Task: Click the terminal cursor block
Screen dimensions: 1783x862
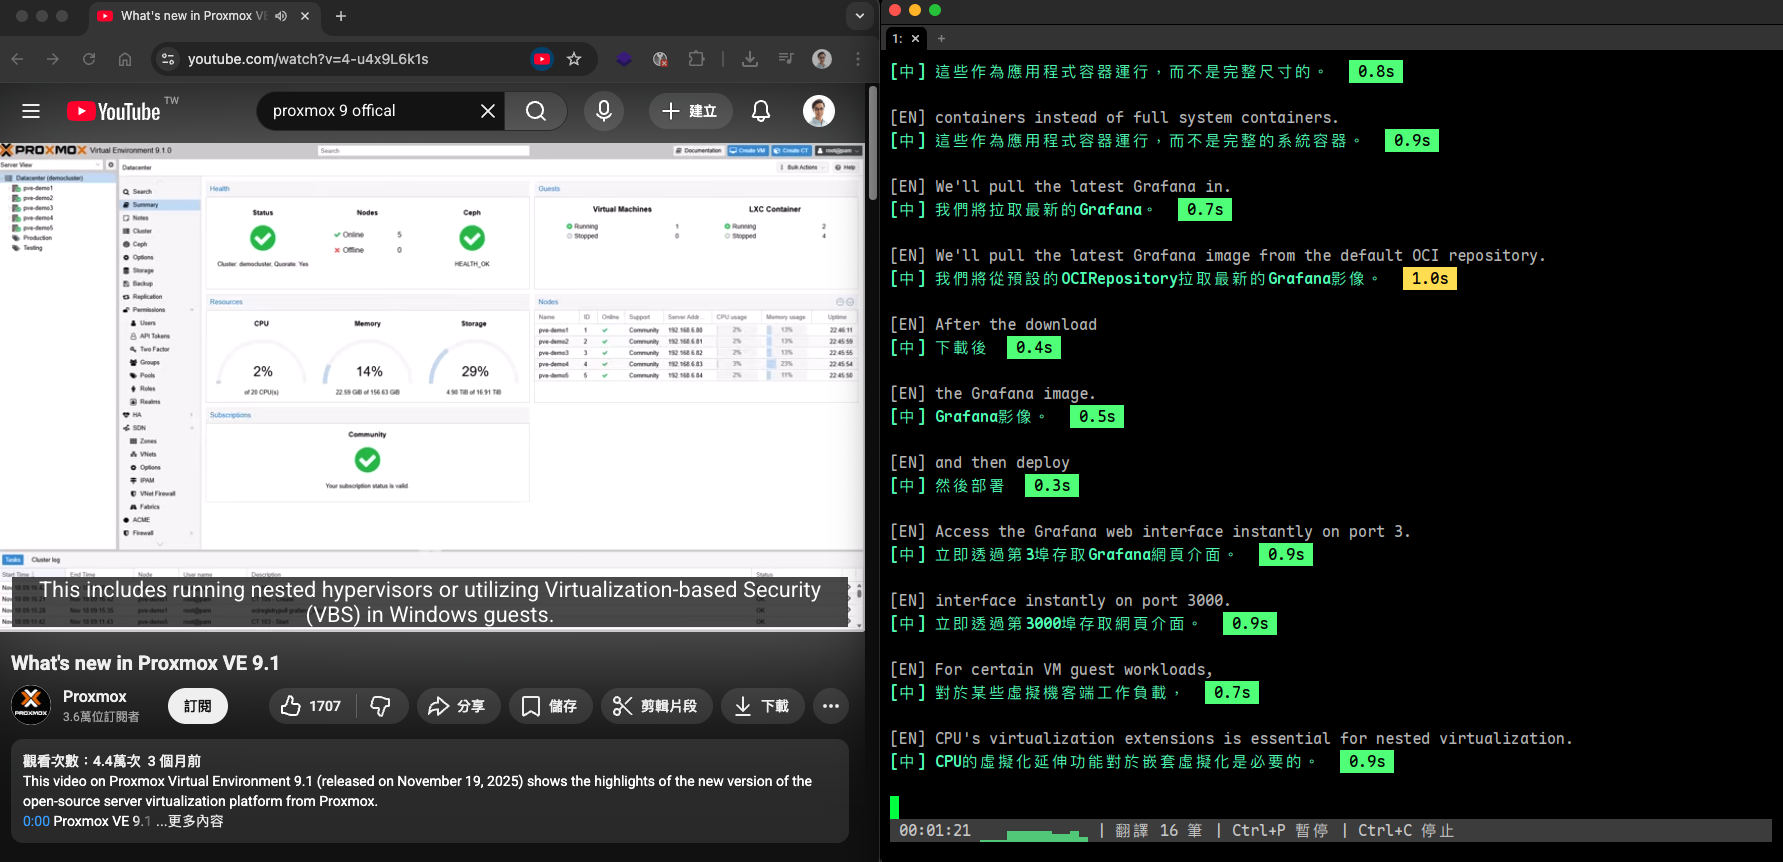Action: coord(895,807)
